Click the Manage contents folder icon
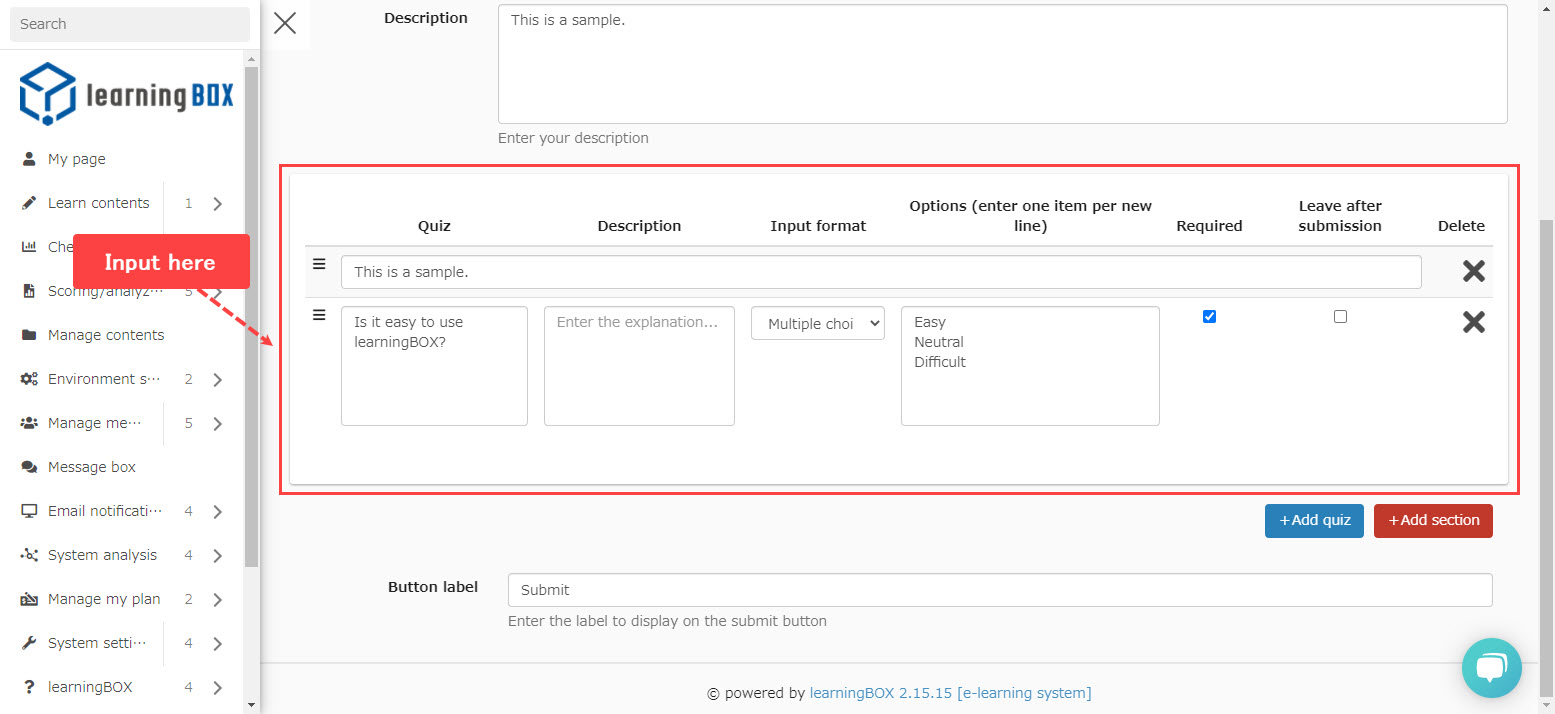This screenshot has height=714, width=1555. 29,335
